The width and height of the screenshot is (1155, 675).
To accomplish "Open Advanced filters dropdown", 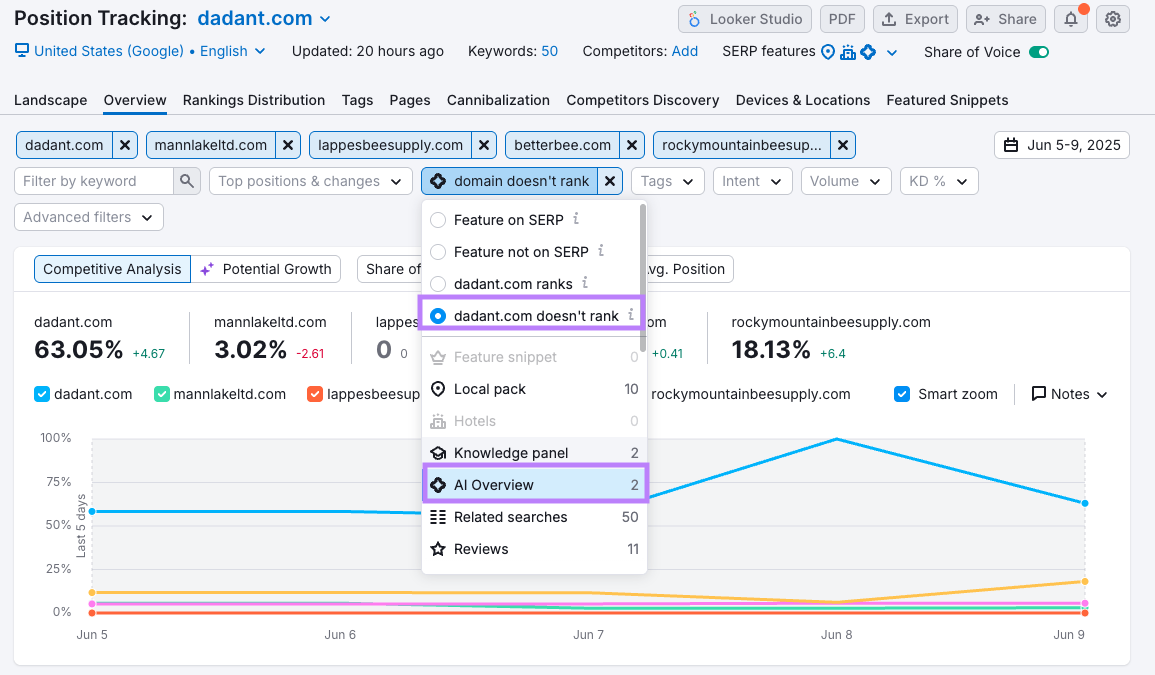I will pos(88,217).
